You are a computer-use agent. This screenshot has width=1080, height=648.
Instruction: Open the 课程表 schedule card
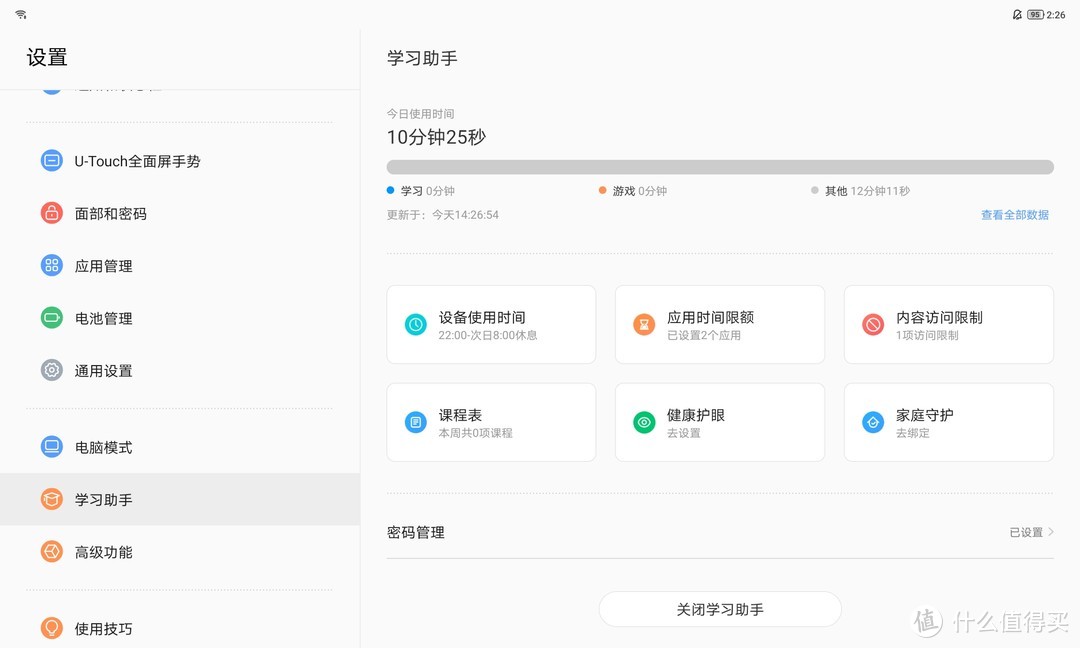[491, 421]
